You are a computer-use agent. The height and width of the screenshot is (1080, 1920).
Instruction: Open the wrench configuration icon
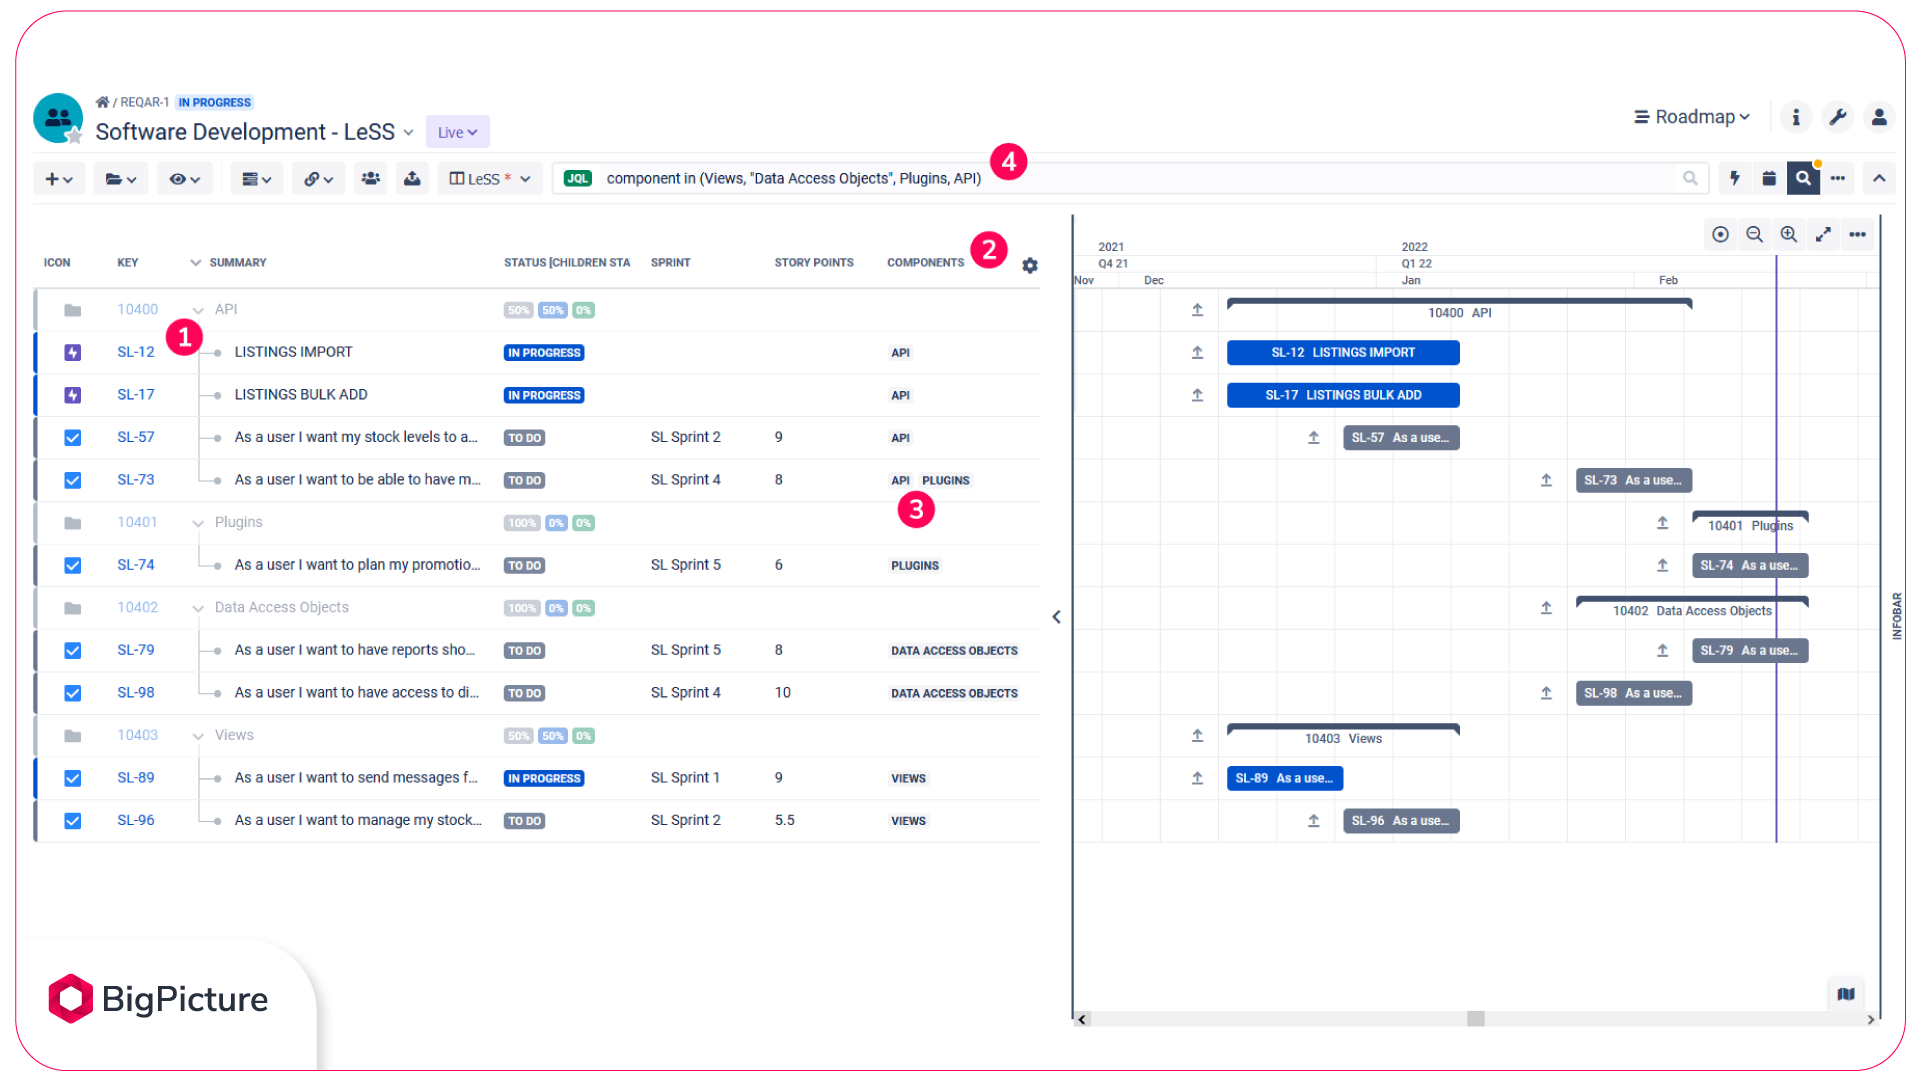pyautogui.click(x=1838, y=117)
